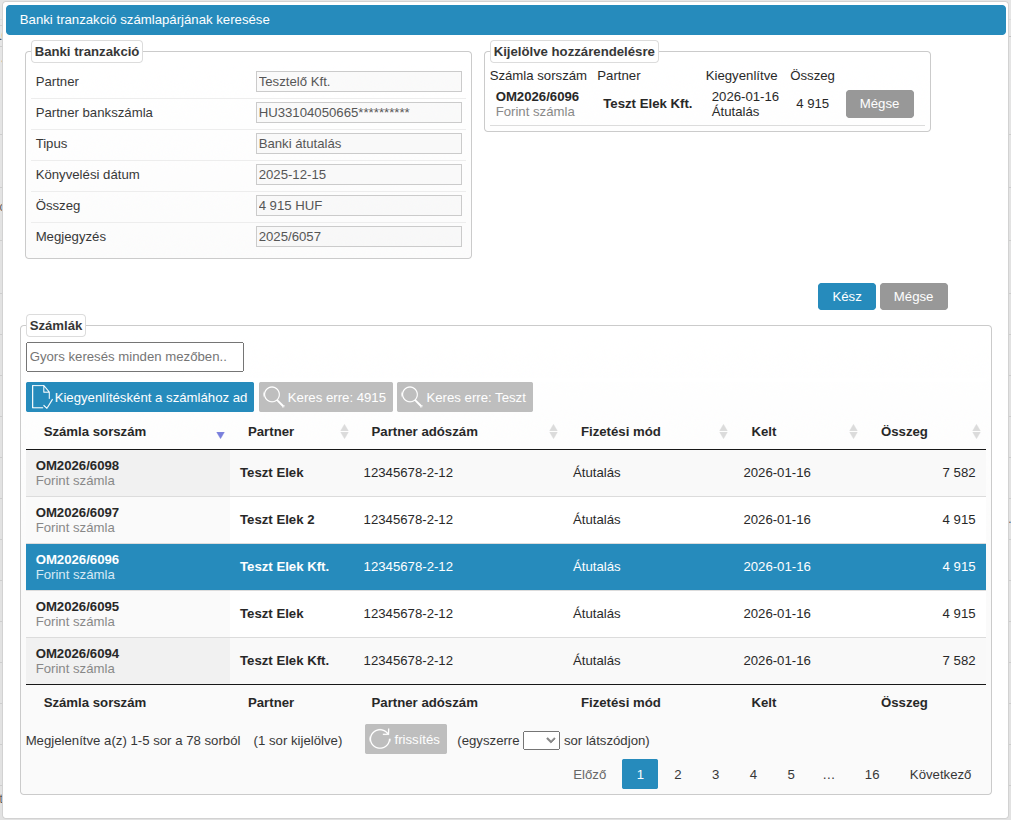Sort table by Partner adószám arrows

pyautogui.click(x=553, y=432)
